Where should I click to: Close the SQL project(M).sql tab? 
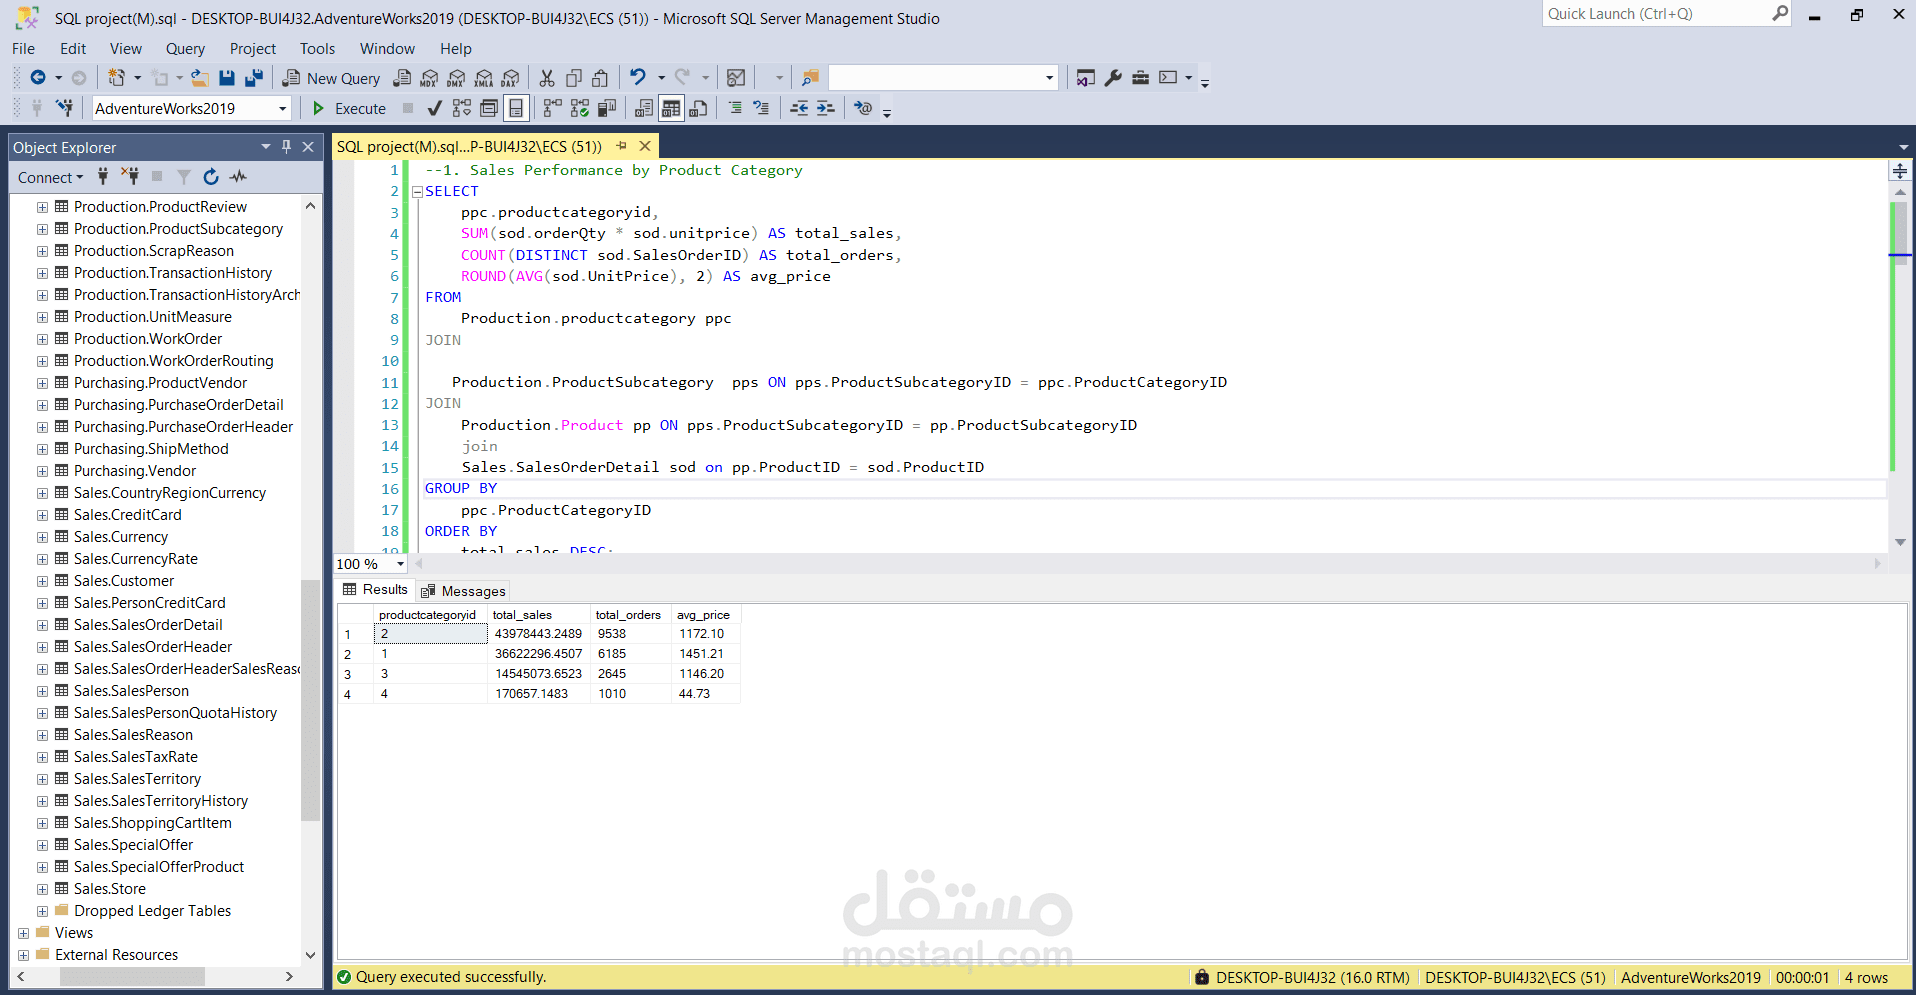[645, 146]
